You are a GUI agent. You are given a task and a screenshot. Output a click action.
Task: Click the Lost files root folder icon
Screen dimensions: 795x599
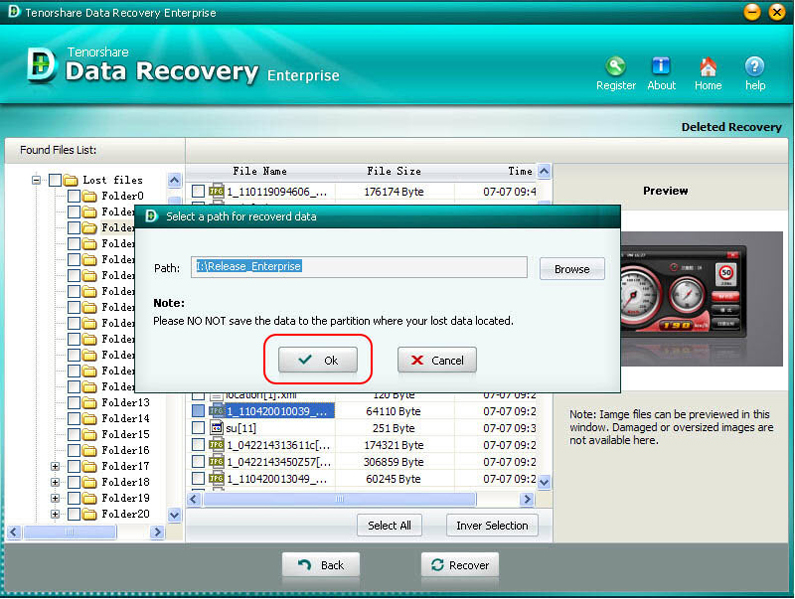(x=70, y=180)
